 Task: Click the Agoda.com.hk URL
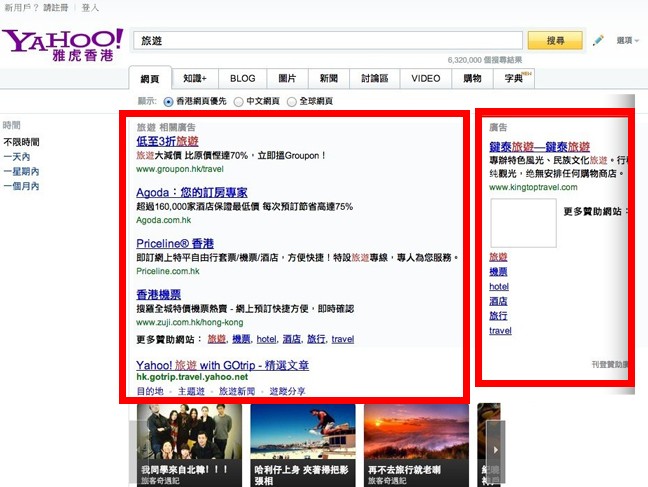pos(164,220)
